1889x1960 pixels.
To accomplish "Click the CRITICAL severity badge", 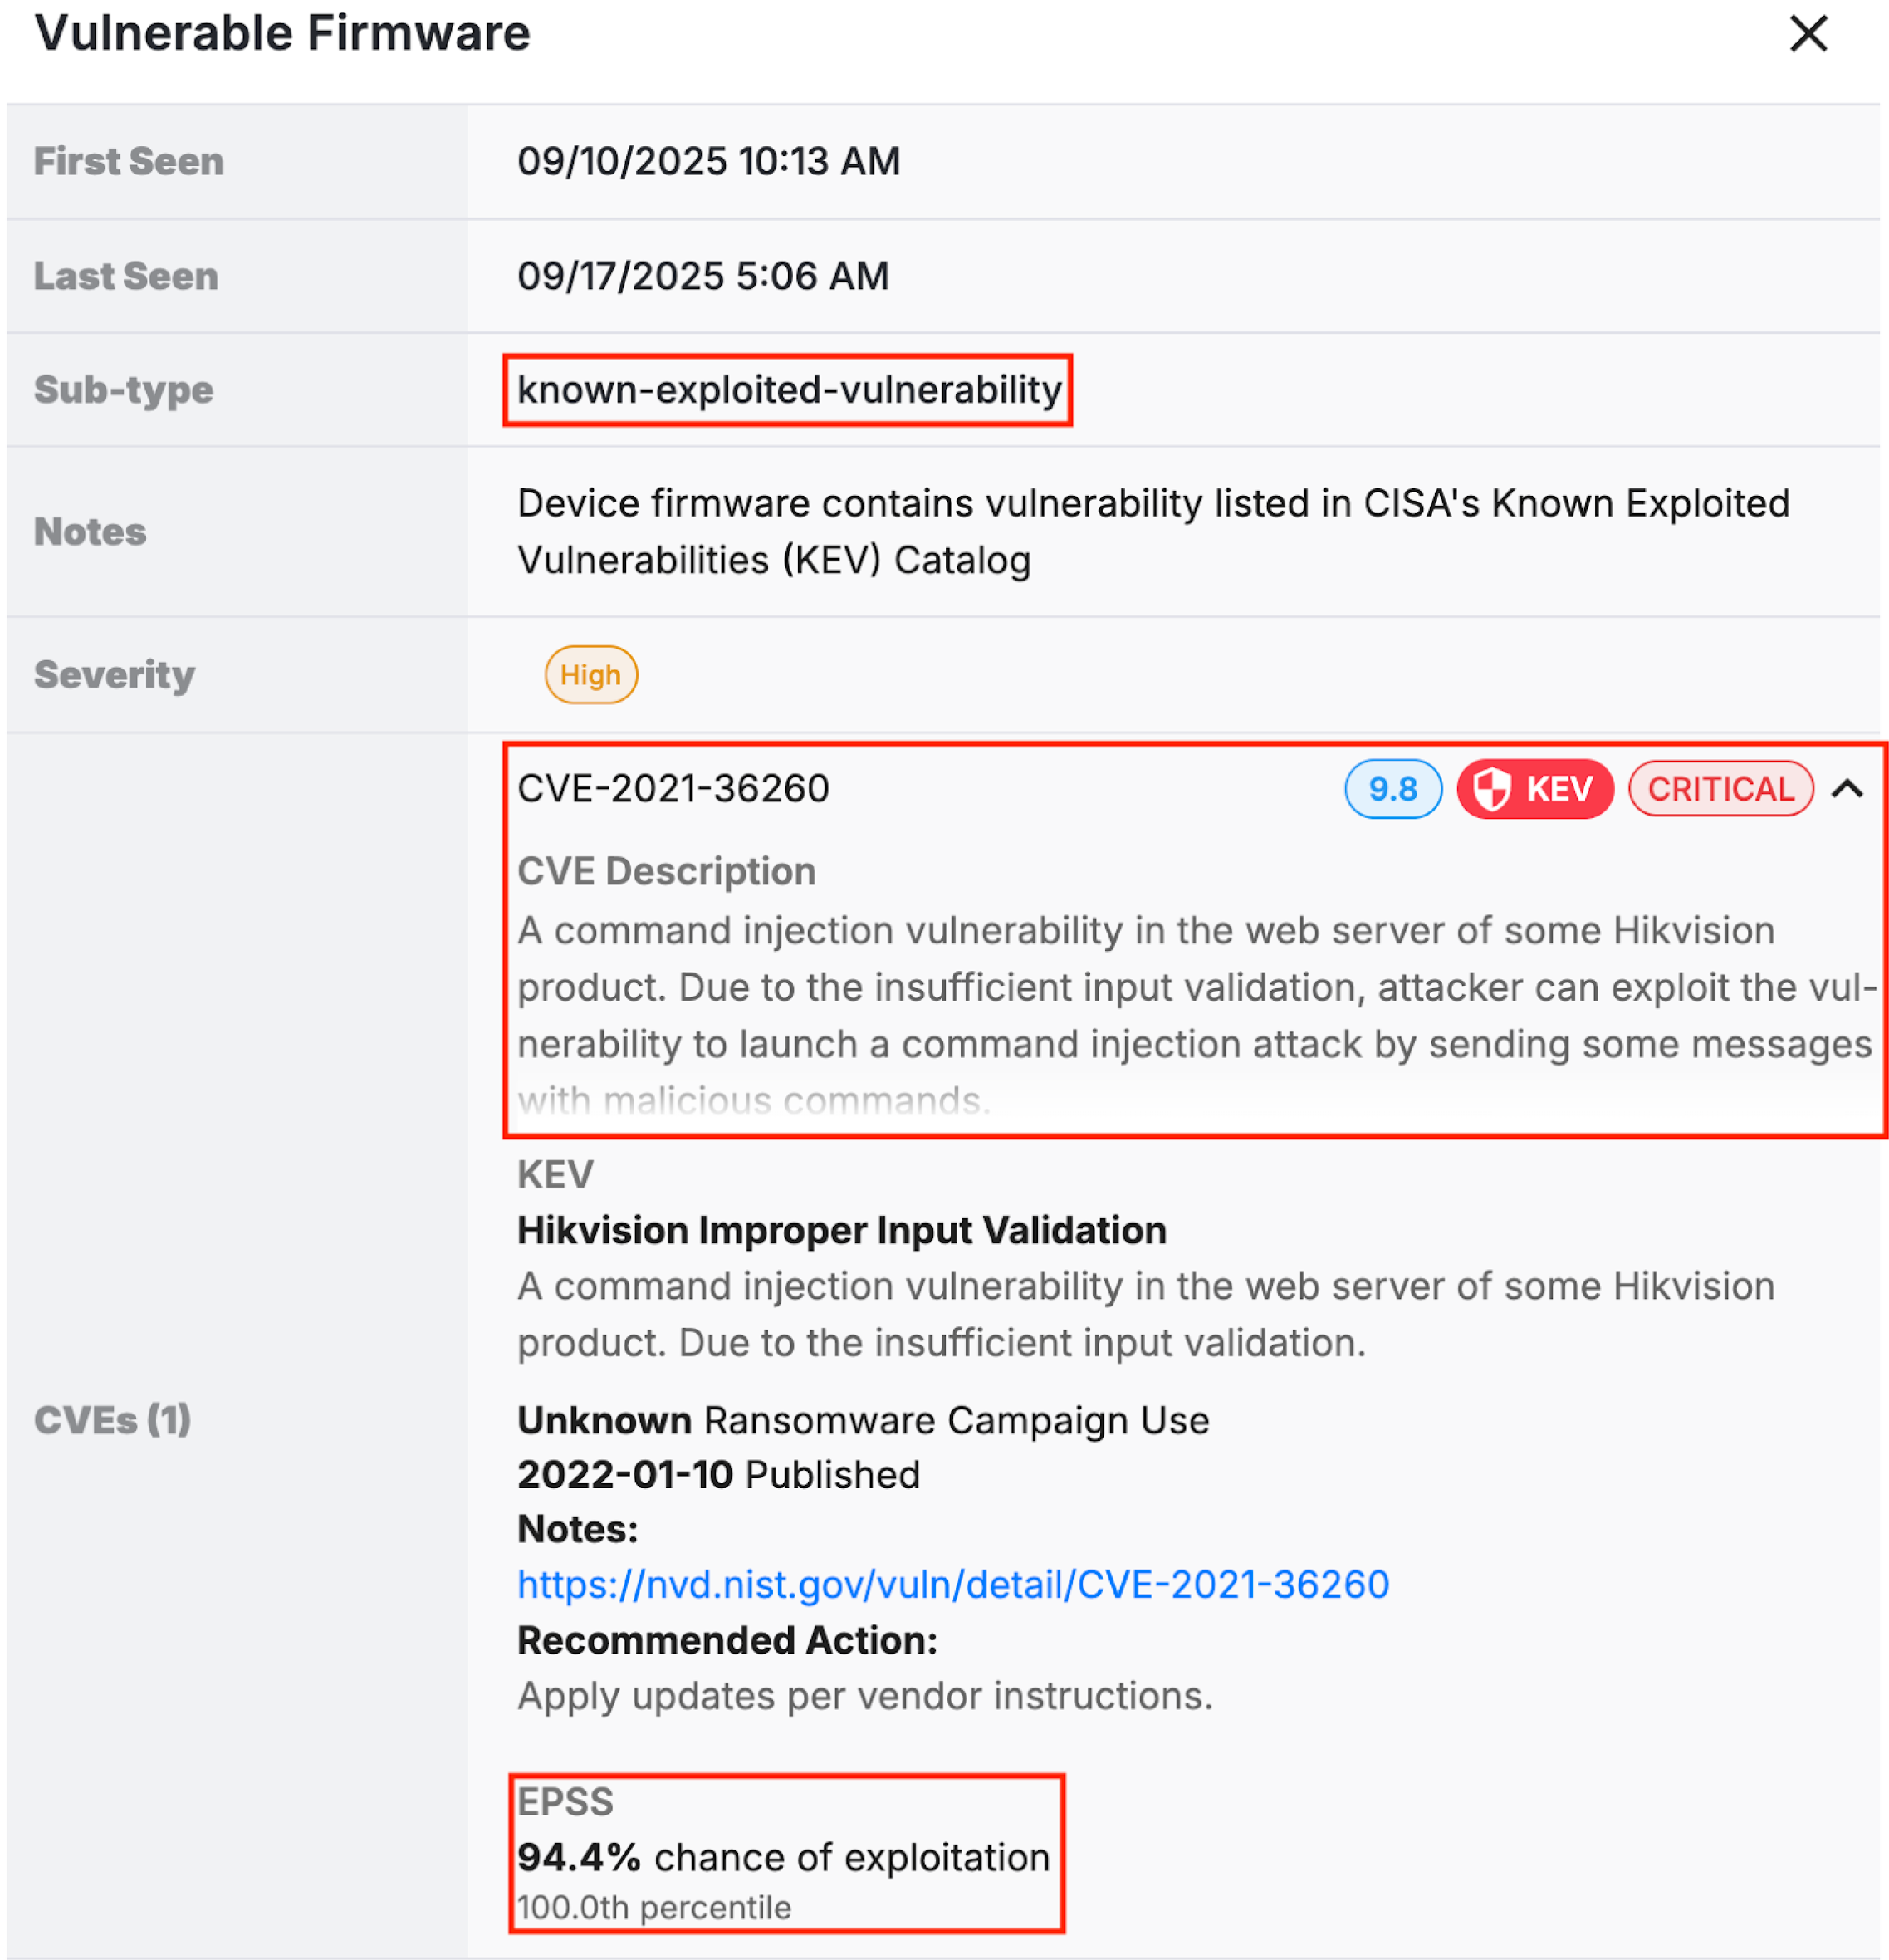I will click(1719, 789).
